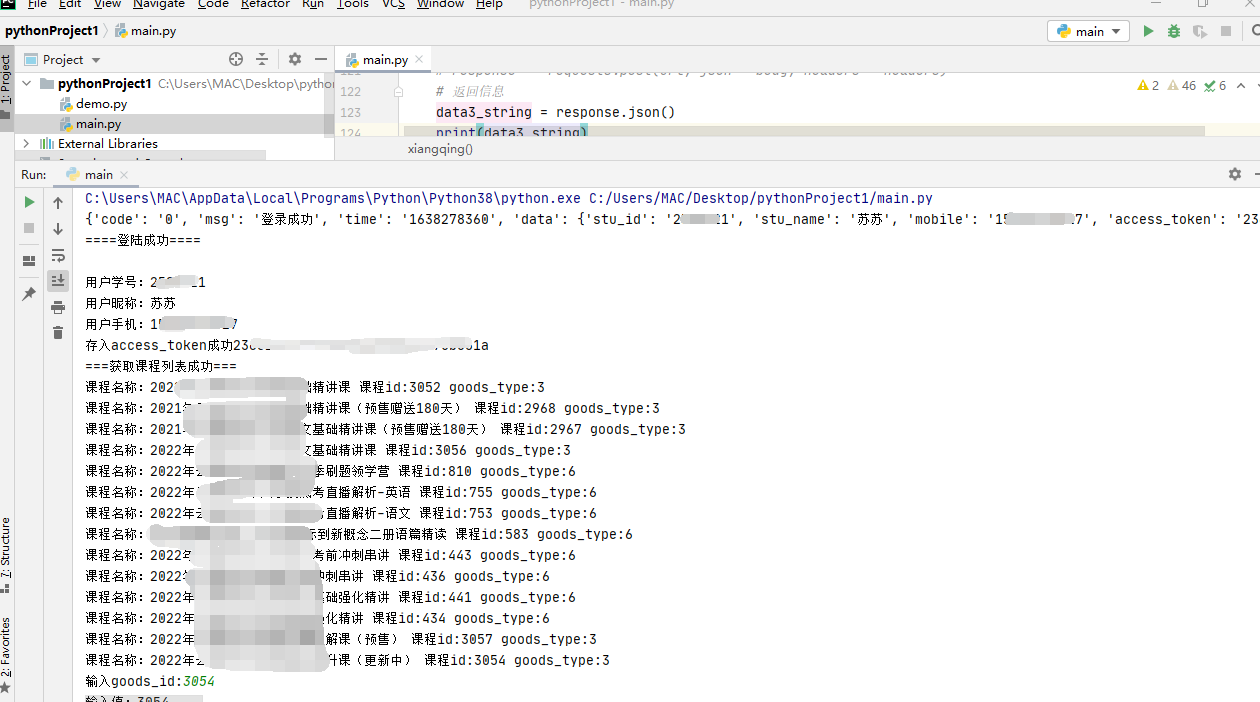This screenshot has width=1260, height=702.
Task: Open the Run menu
Action: click(313, 4)
